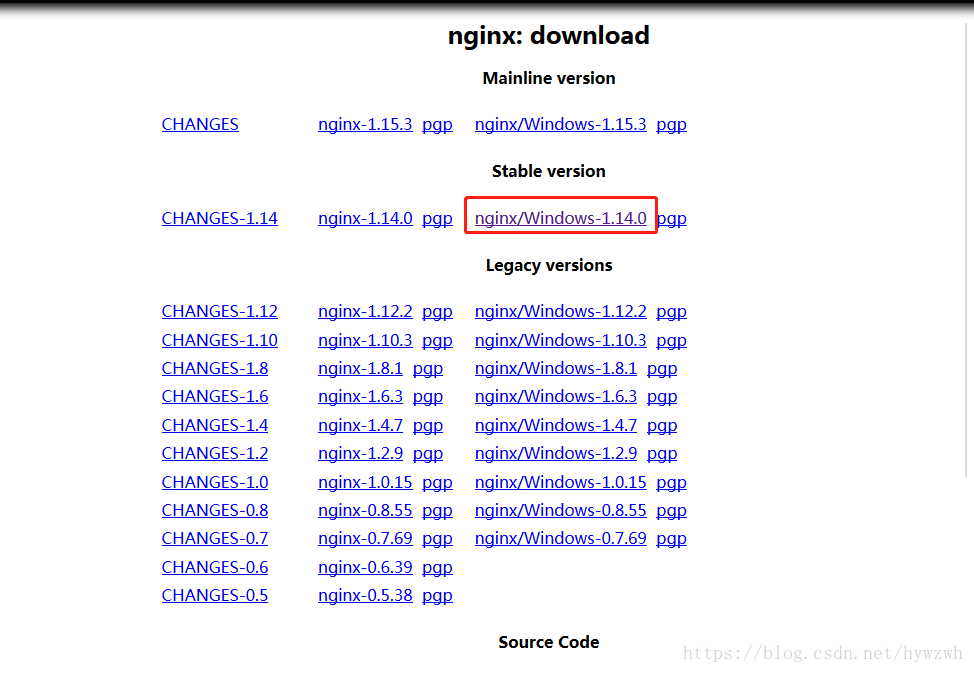Open CHANGES-1.6 link
This screenshot has width=974, height=673.
tap(215, 396)
